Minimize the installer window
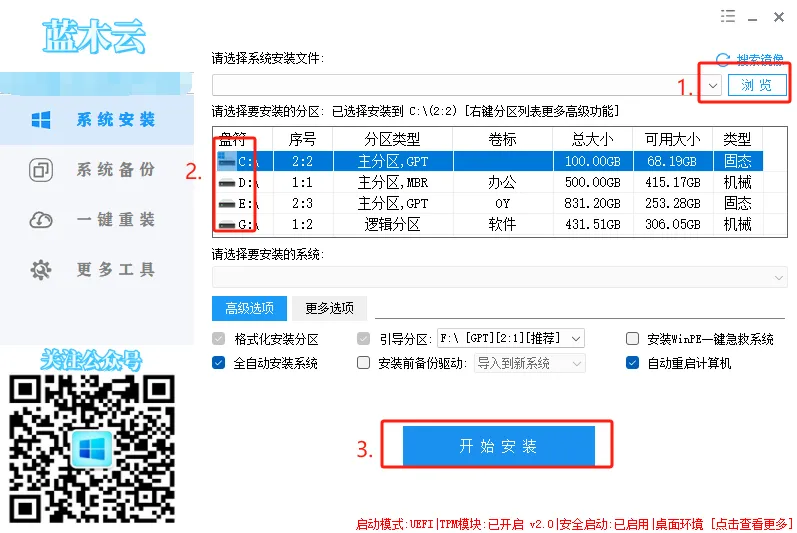The image size is (797, 533). 753,17
